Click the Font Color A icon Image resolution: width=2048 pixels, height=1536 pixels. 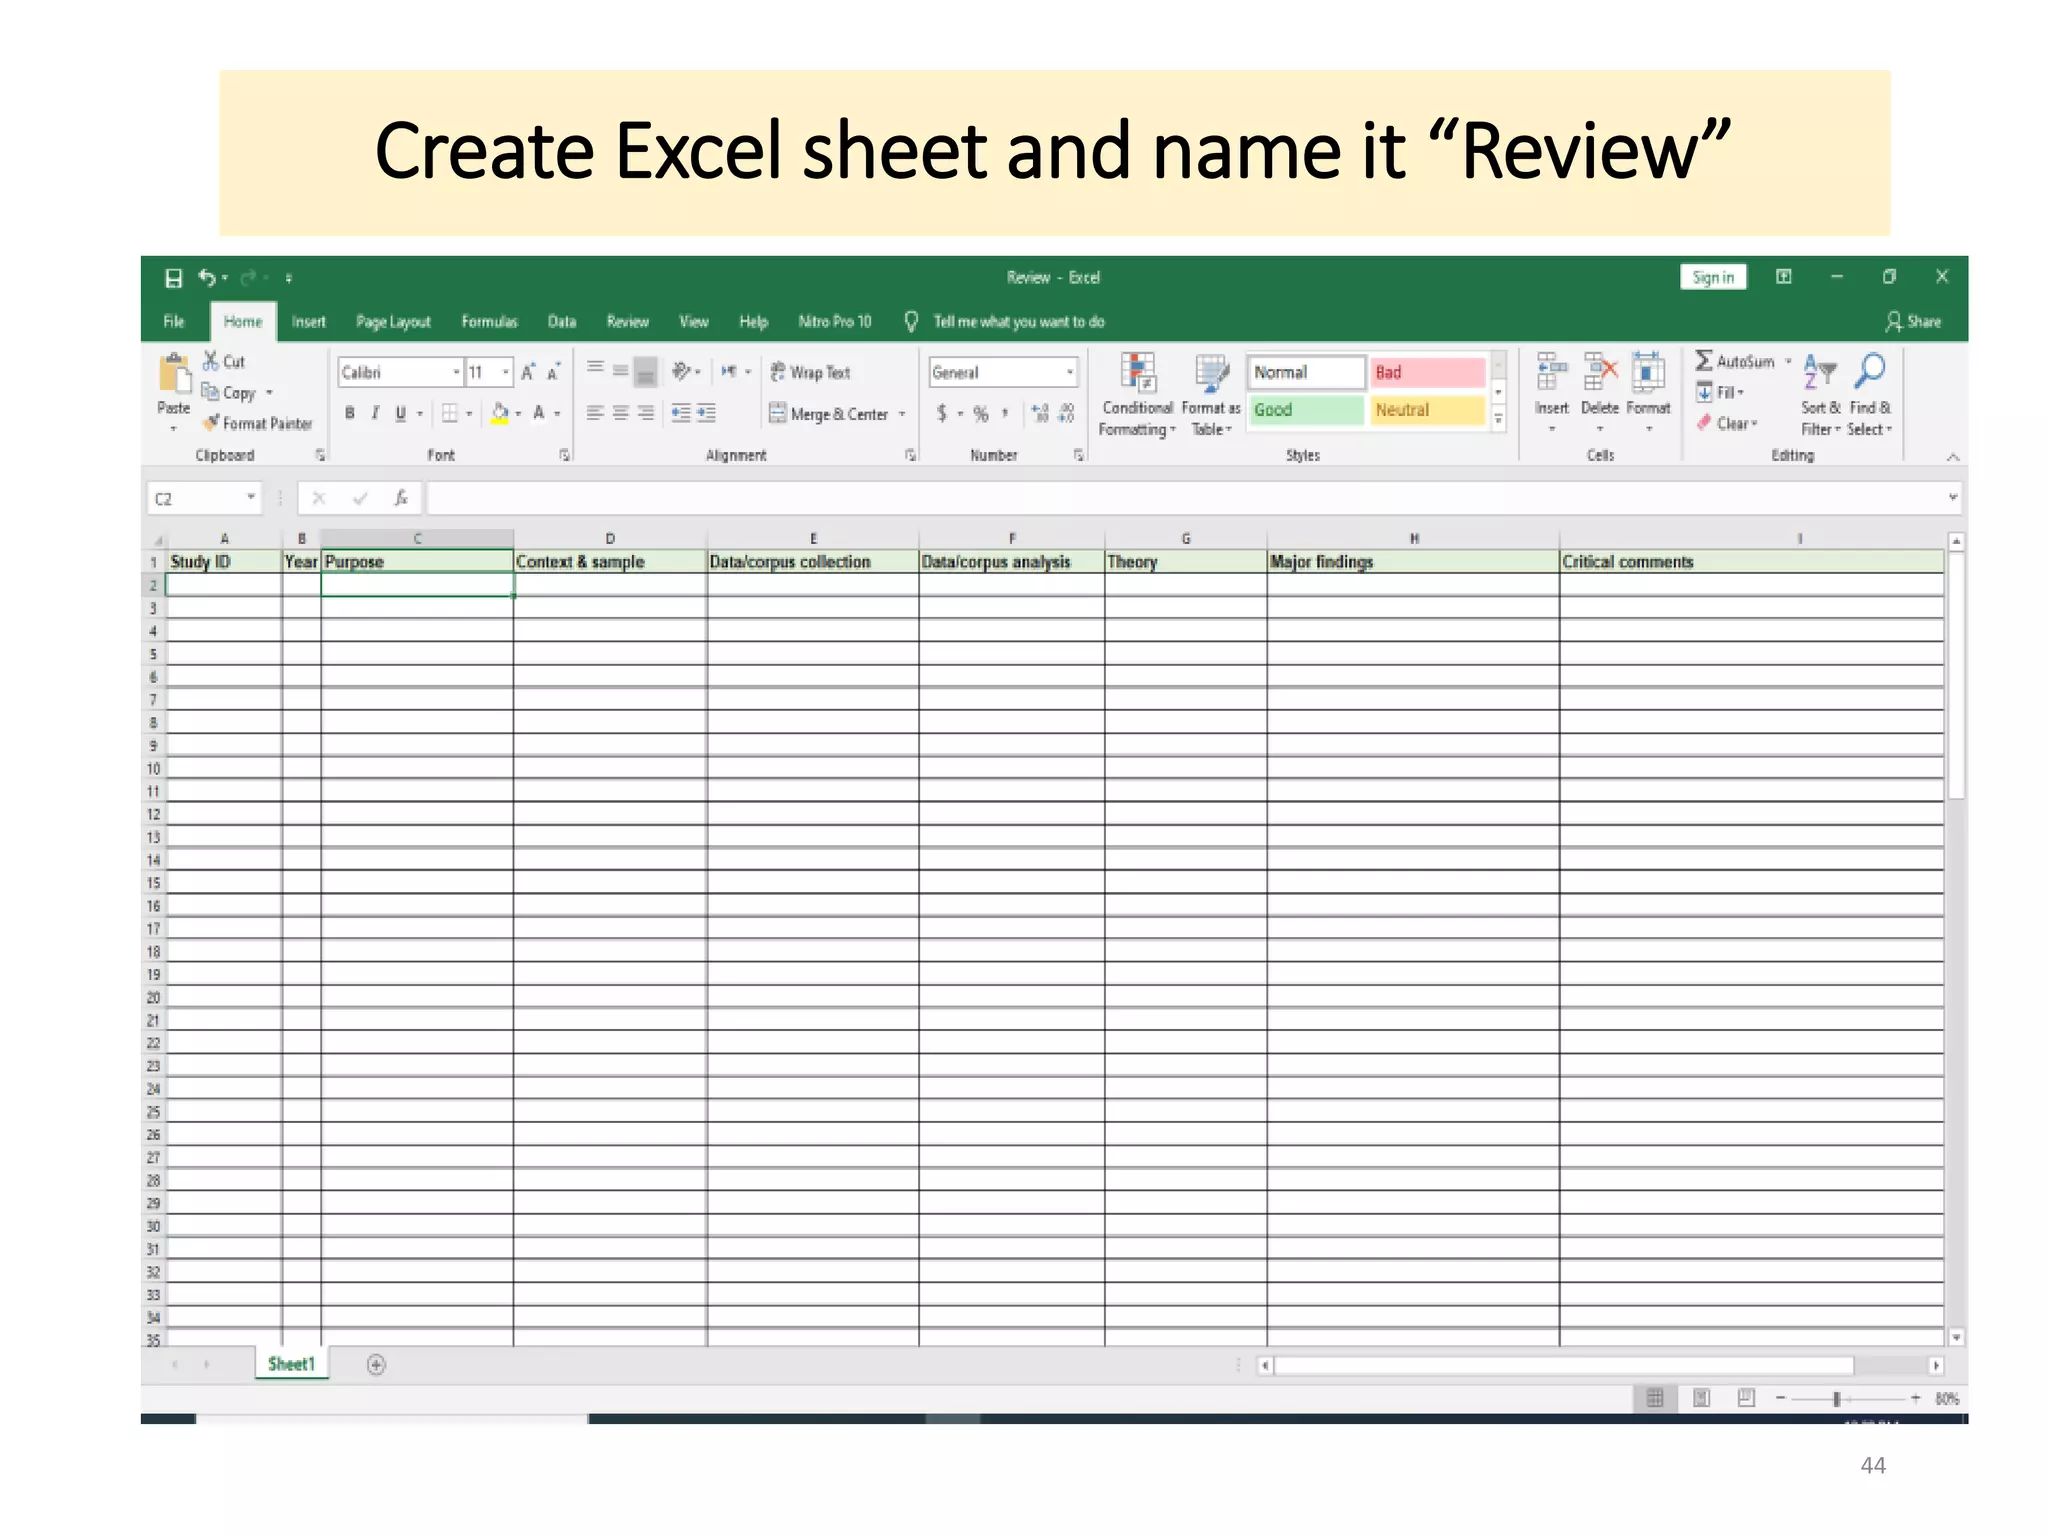[539, 413]
